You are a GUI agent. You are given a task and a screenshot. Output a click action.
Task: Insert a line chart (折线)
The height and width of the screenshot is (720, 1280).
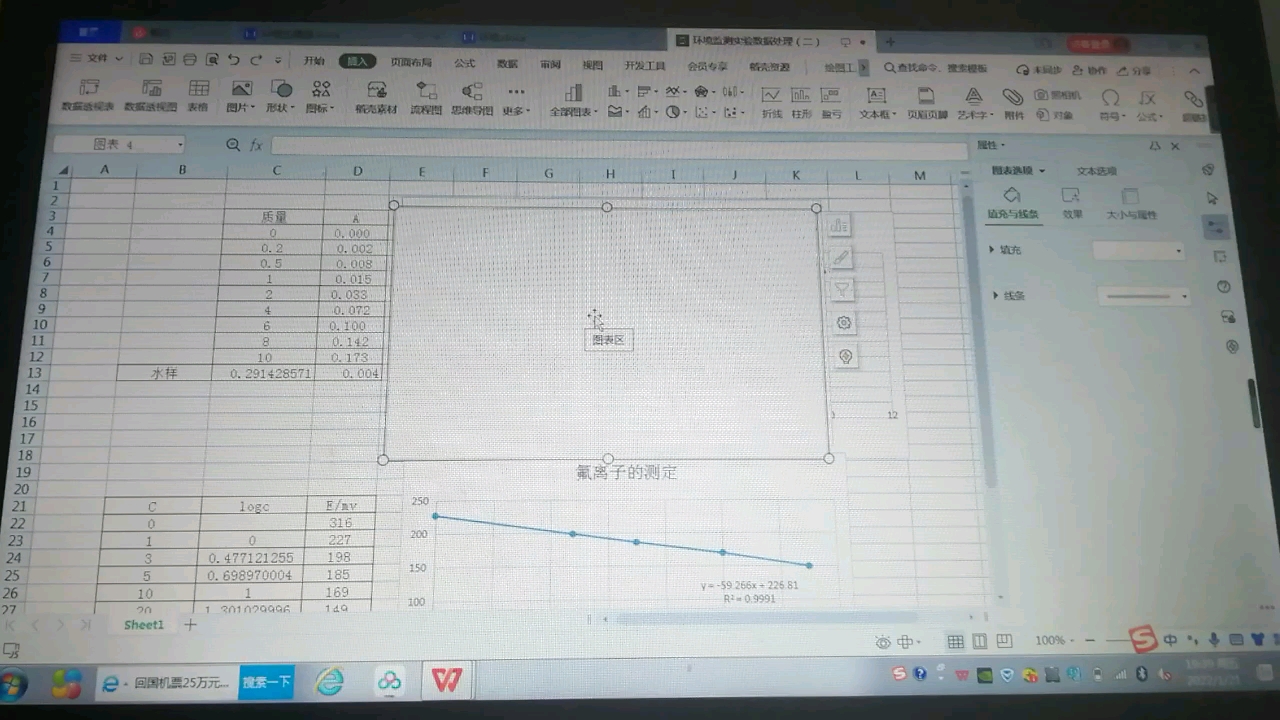(773, 99)
